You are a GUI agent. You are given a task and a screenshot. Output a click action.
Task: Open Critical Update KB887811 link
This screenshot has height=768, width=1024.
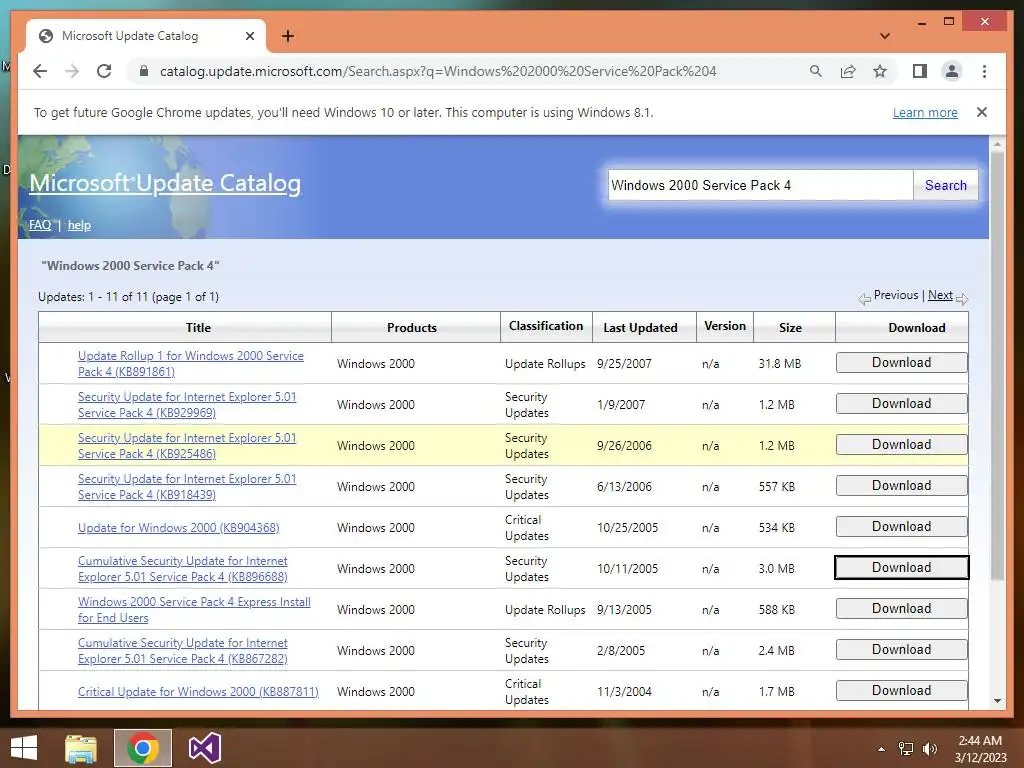[198, 692]
